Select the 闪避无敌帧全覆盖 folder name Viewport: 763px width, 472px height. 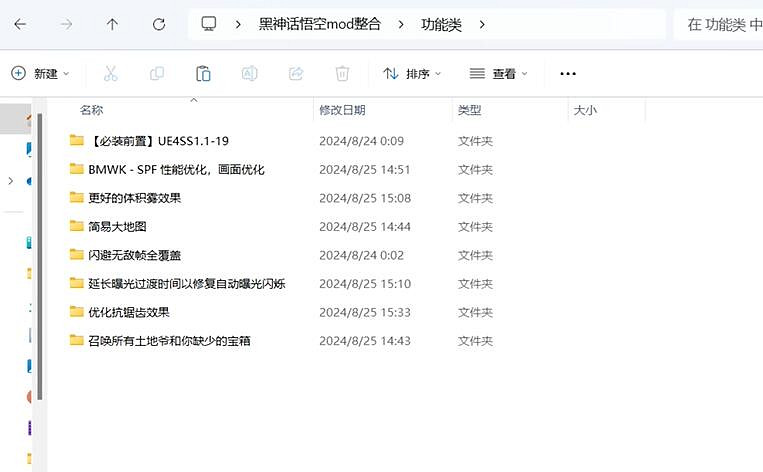[x=135, y=255]
